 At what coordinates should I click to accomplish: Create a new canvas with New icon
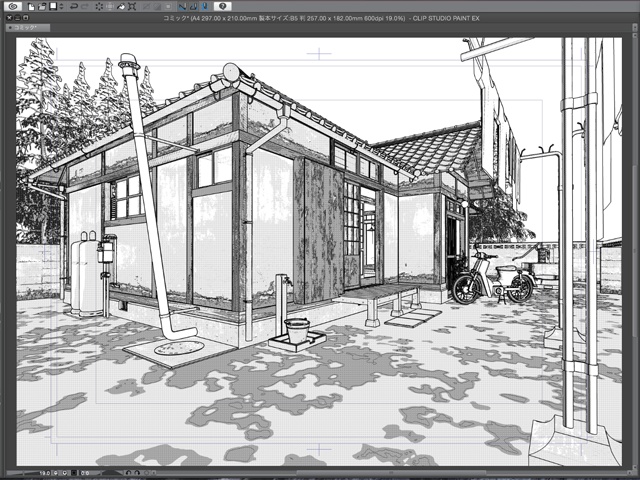click(x=31, y=6)
